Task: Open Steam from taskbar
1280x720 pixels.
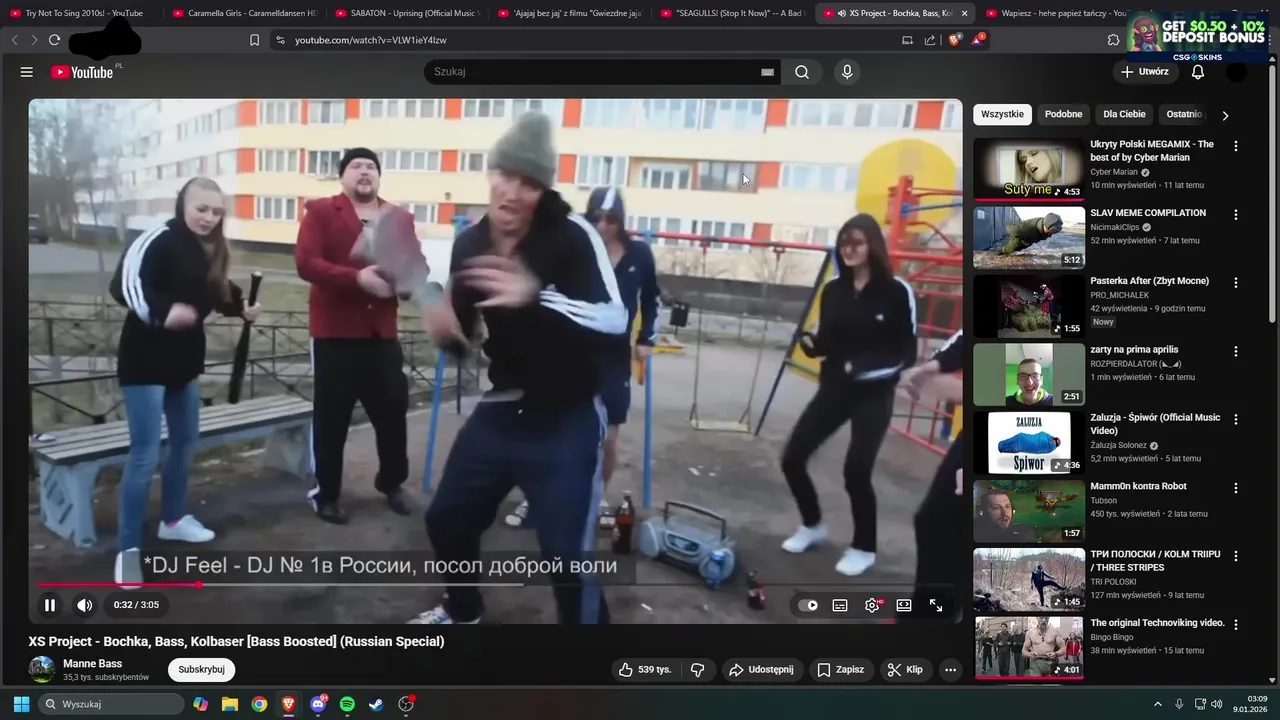Action: pyautogui.click(x=376, y=704)
